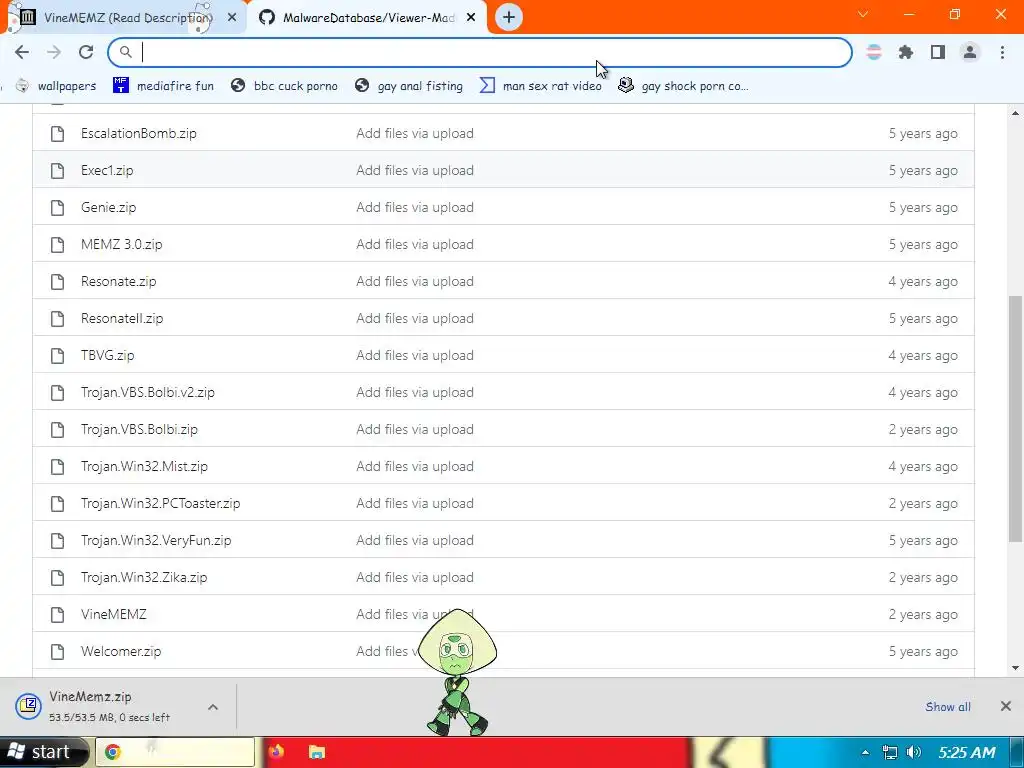The width and height of the screenshot is (1024, 768).
Task: Open the TBVG.zip file link
Action: (x=107, y=355)
